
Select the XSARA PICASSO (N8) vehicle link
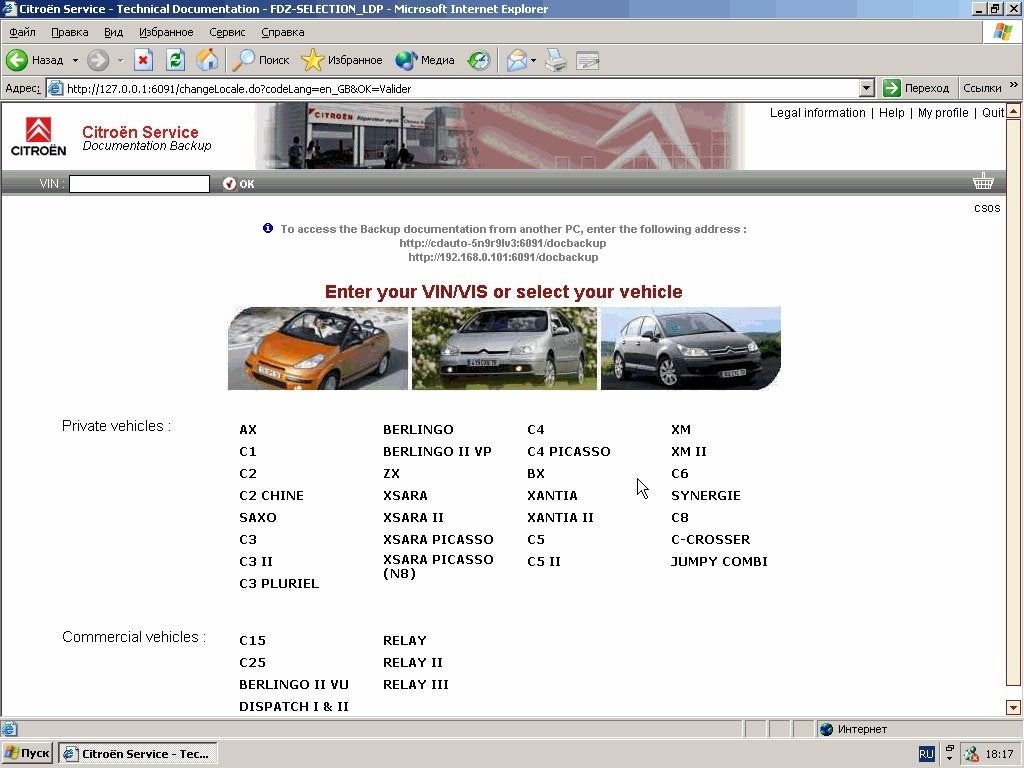click(438, 567)
